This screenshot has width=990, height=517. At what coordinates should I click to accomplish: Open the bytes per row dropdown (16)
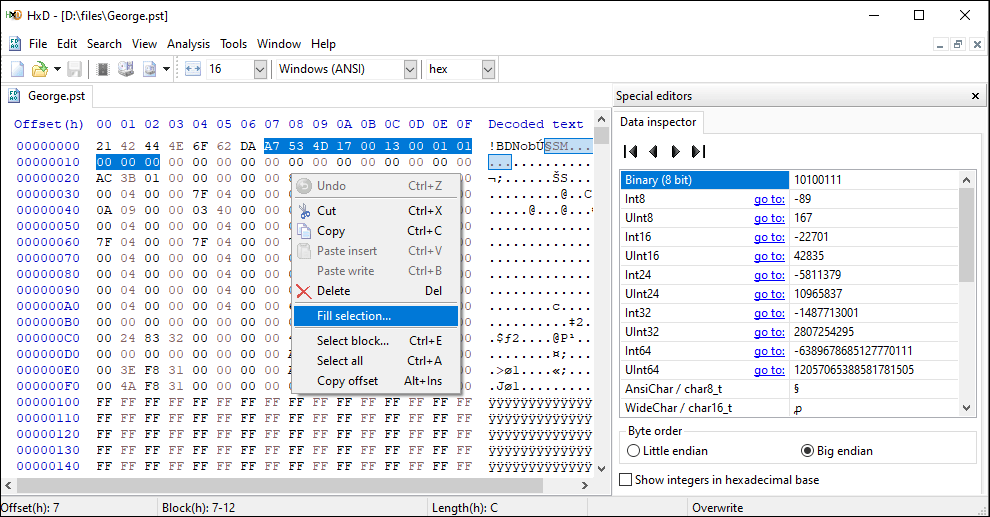coord(260,69)
